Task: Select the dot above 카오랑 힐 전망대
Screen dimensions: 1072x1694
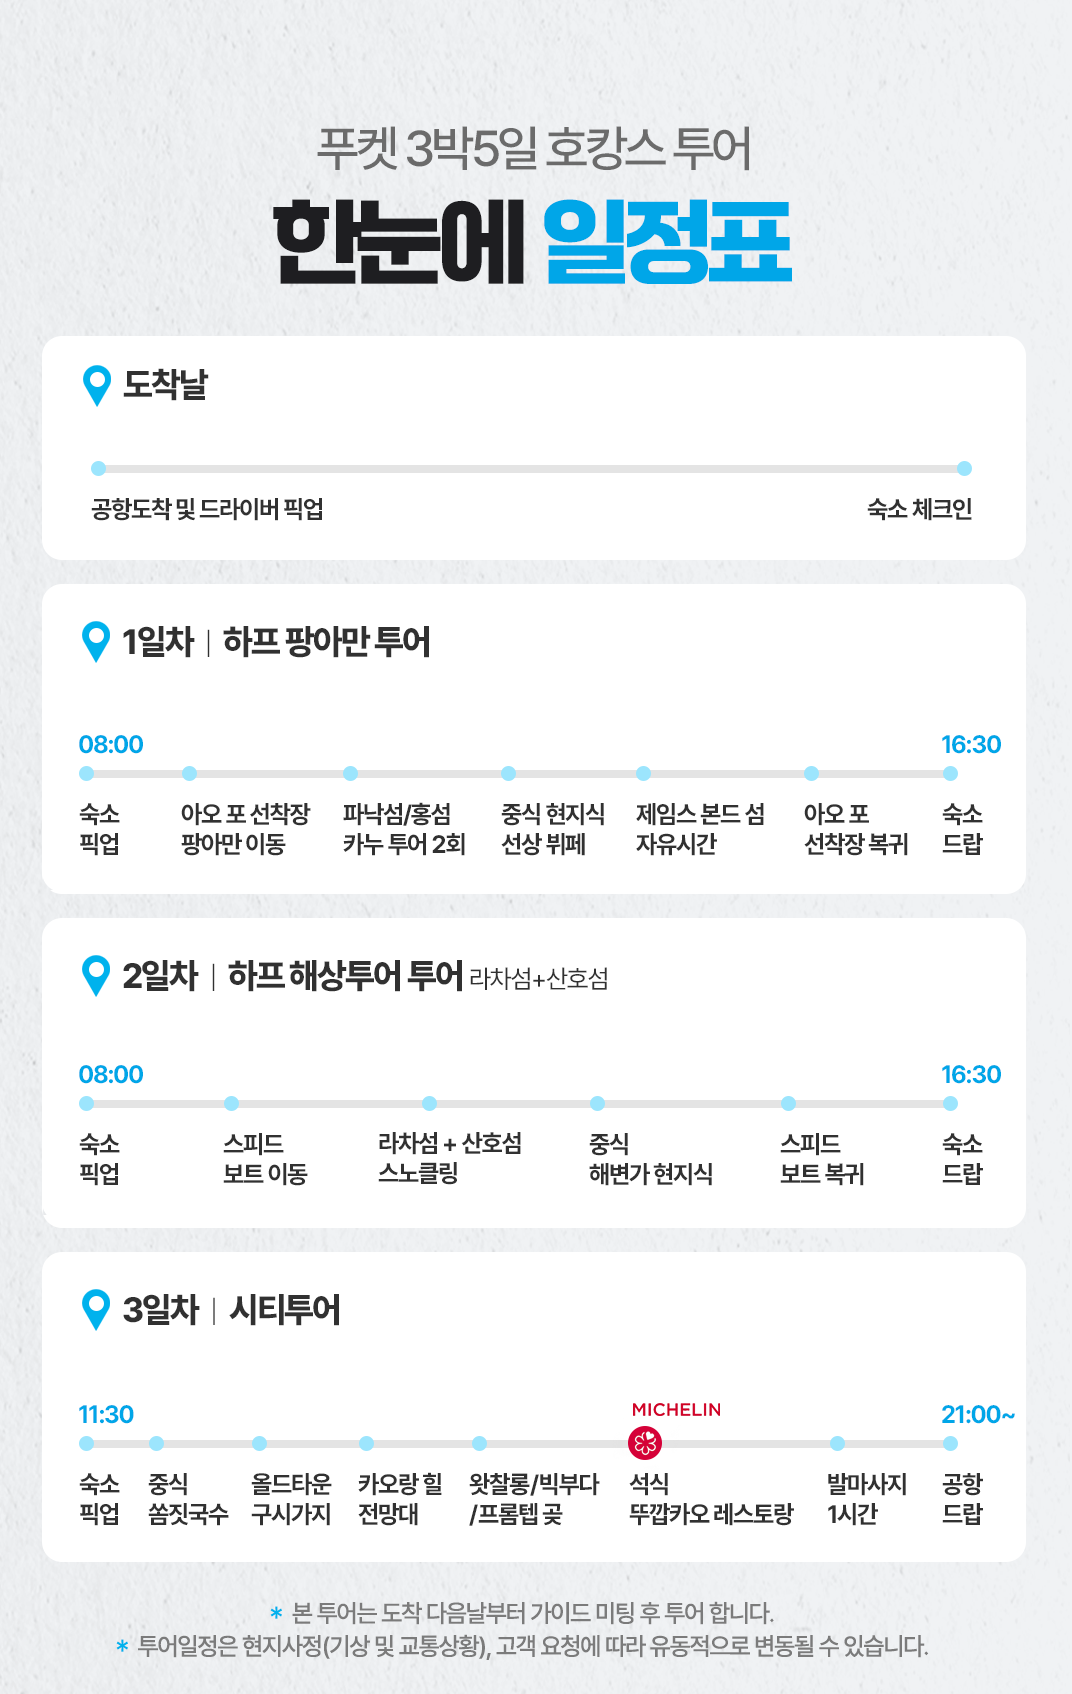Action: (x=366, y=1443)
